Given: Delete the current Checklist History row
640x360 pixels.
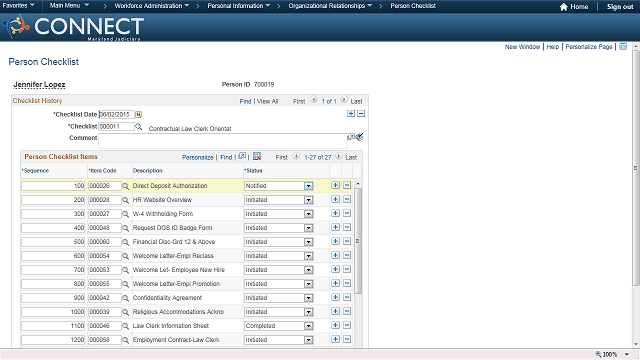Looking at the screenshot, I should click(361, 113).
